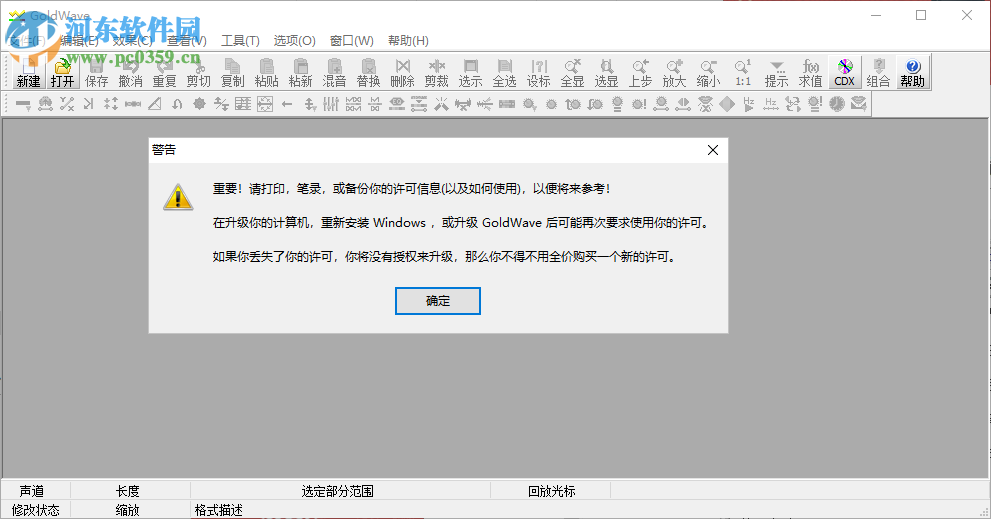Image resolution: width=991 pixels, height=519 pixels.
Task: Click the 修改状态 status bar cell
Action: 35,510
